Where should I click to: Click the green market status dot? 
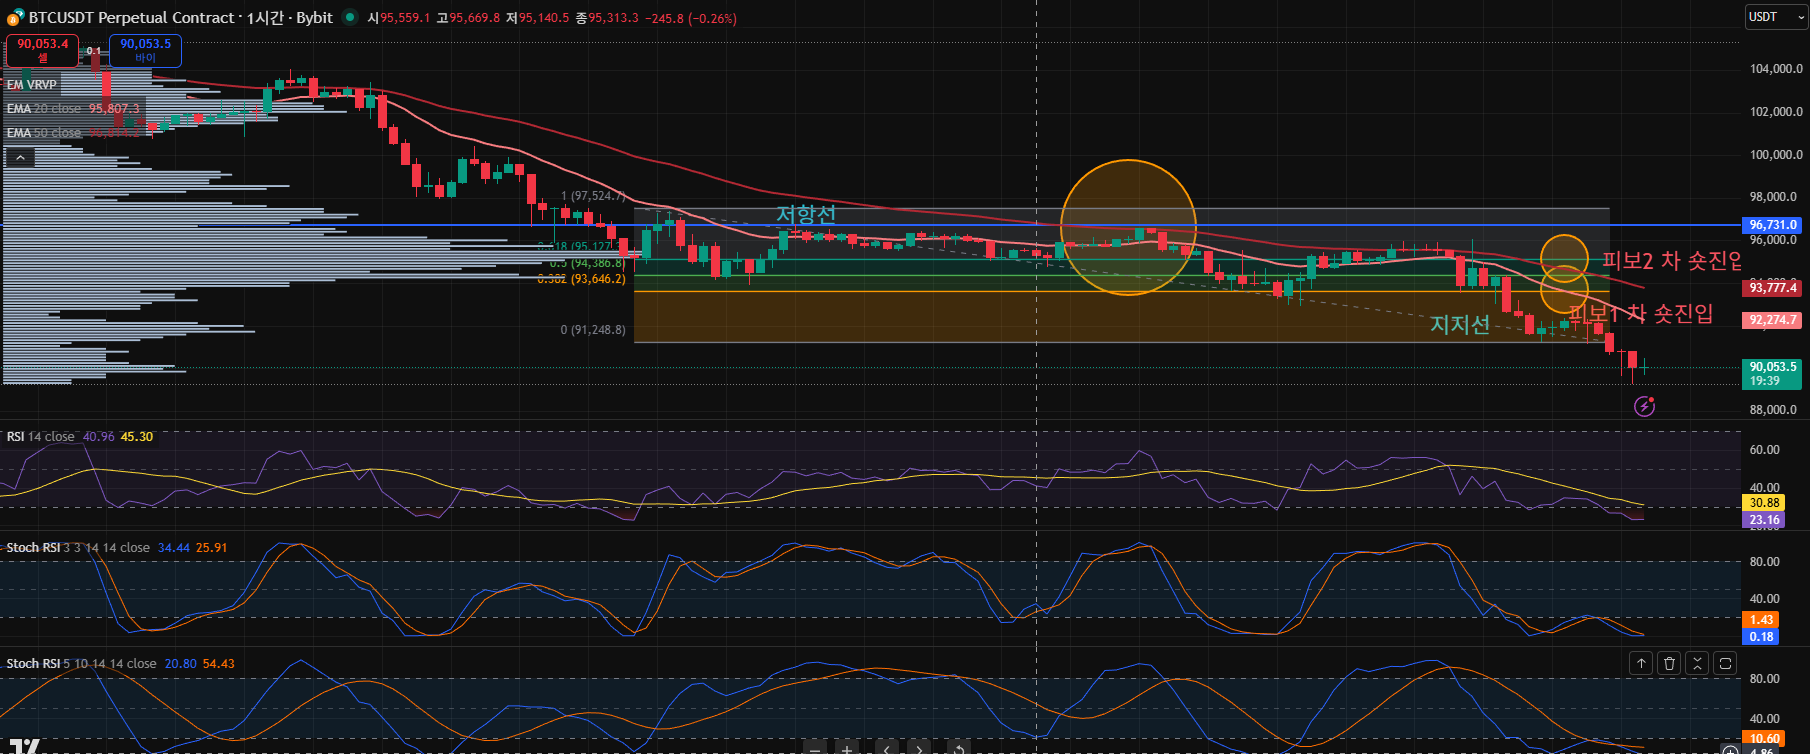[x=349, y=17]
